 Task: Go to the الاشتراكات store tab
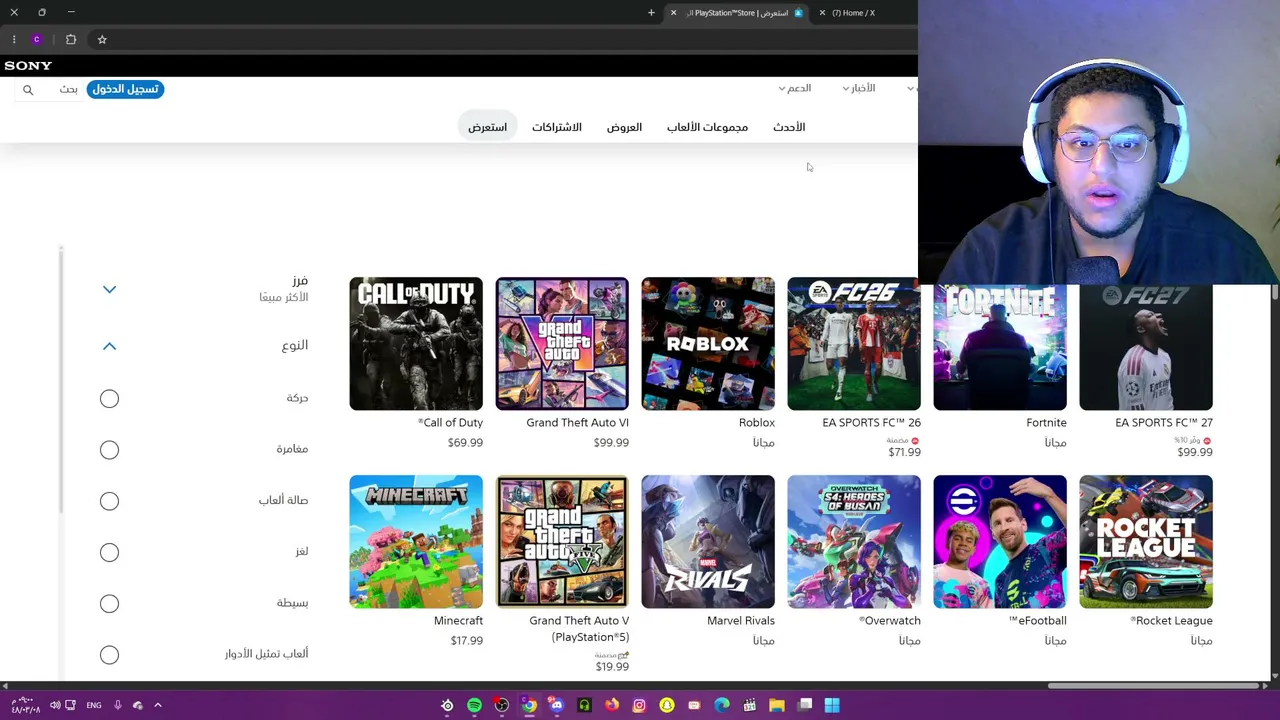[556, 127]
